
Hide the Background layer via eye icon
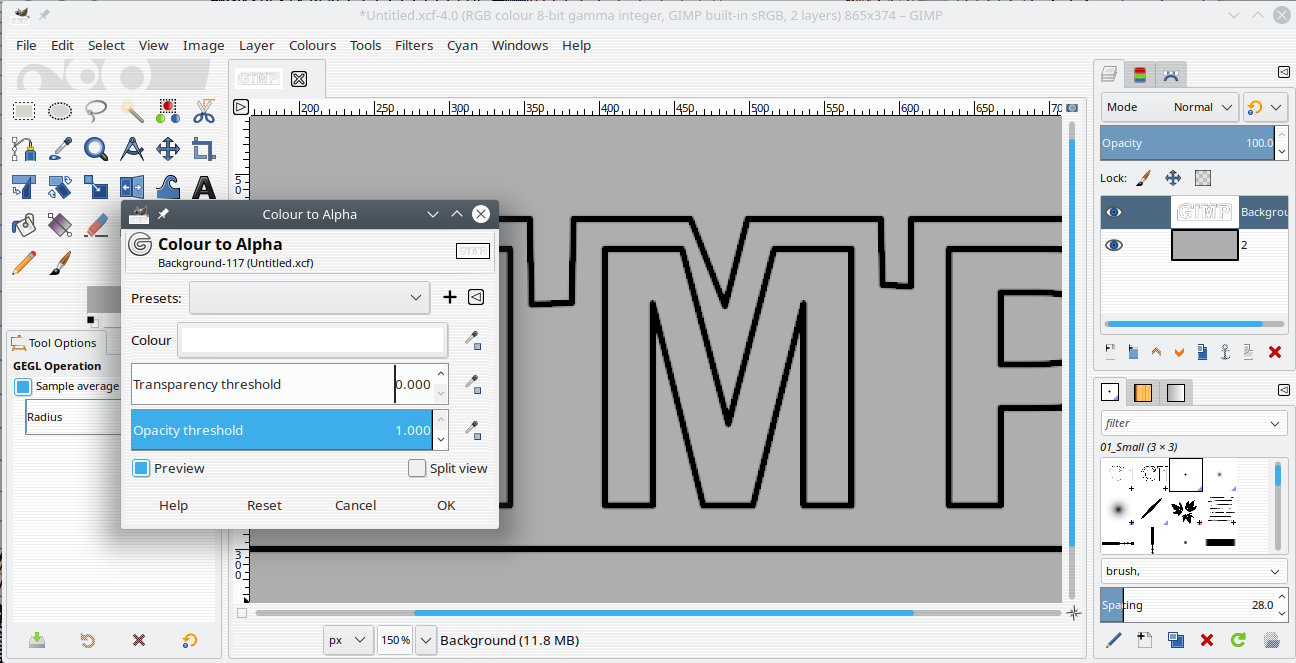(x=1114, y=212)
